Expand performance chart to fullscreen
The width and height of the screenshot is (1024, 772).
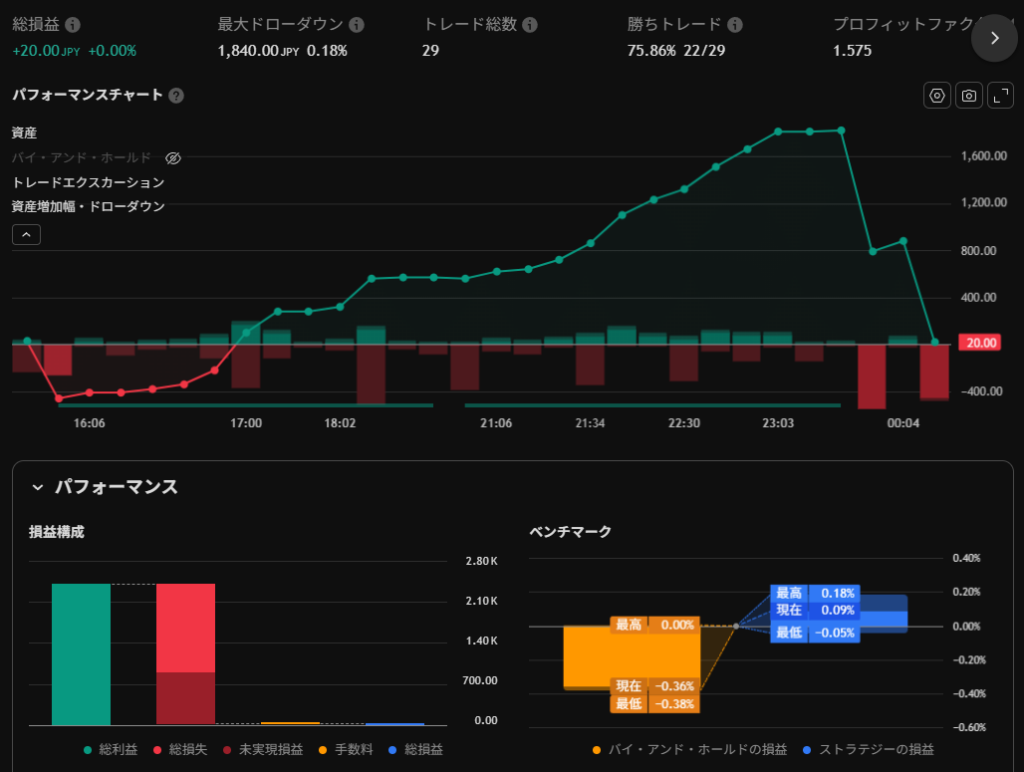[1000, 96]
